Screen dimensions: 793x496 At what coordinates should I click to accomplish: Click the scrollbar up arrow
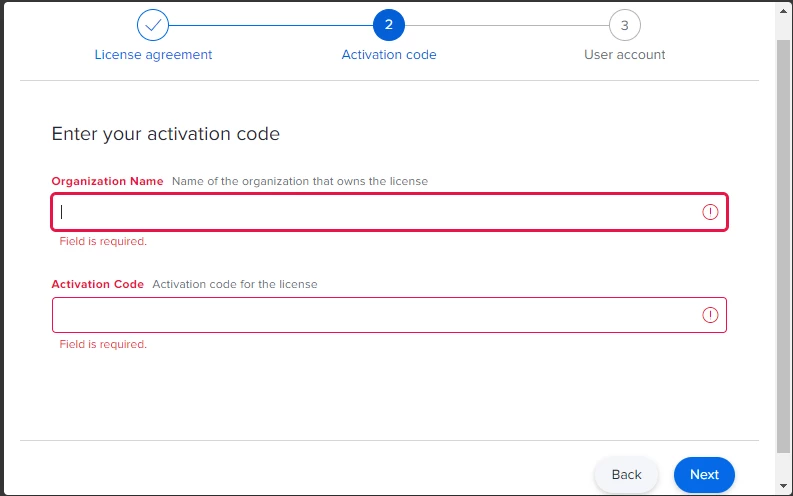783,11
